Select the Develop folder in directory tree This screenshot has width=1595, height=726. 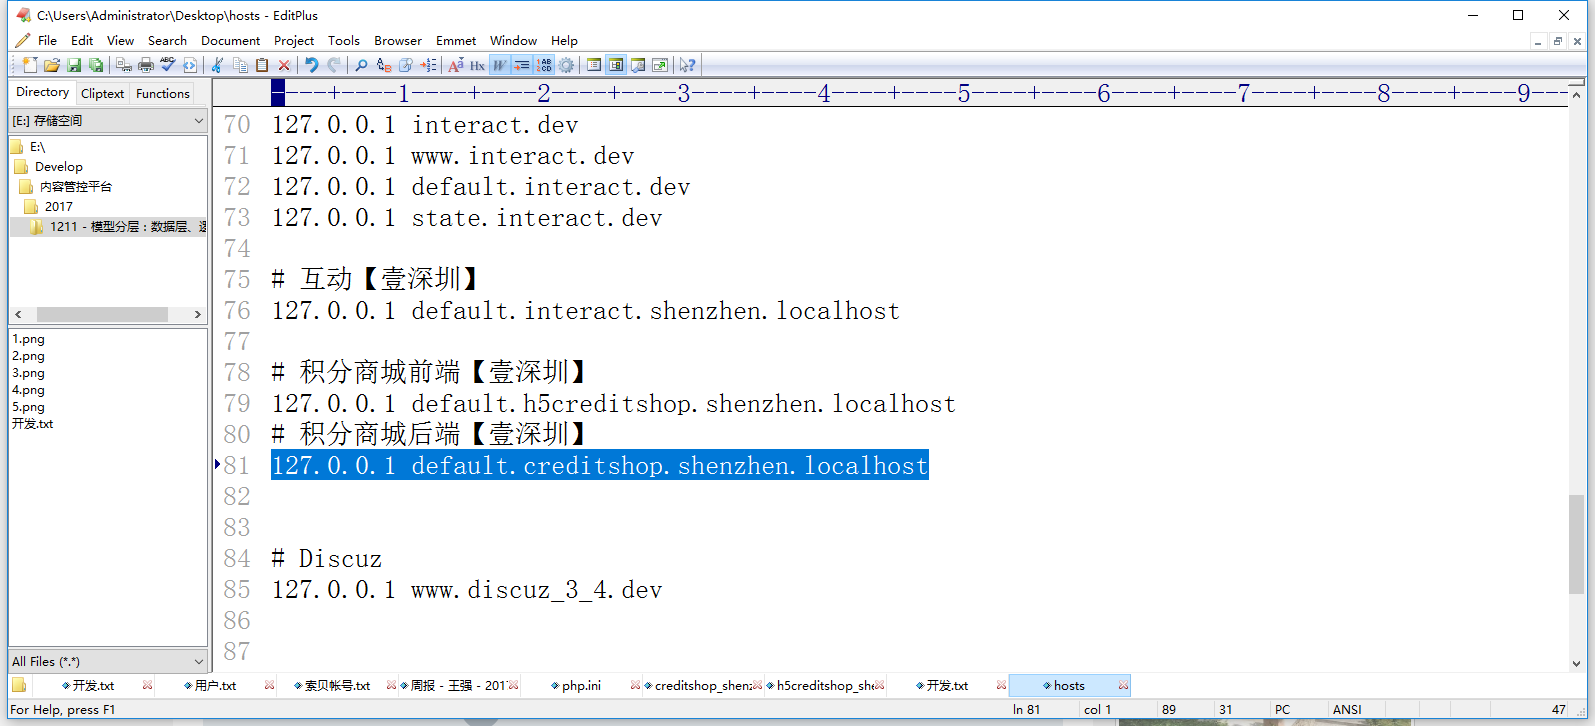point(58,167)
